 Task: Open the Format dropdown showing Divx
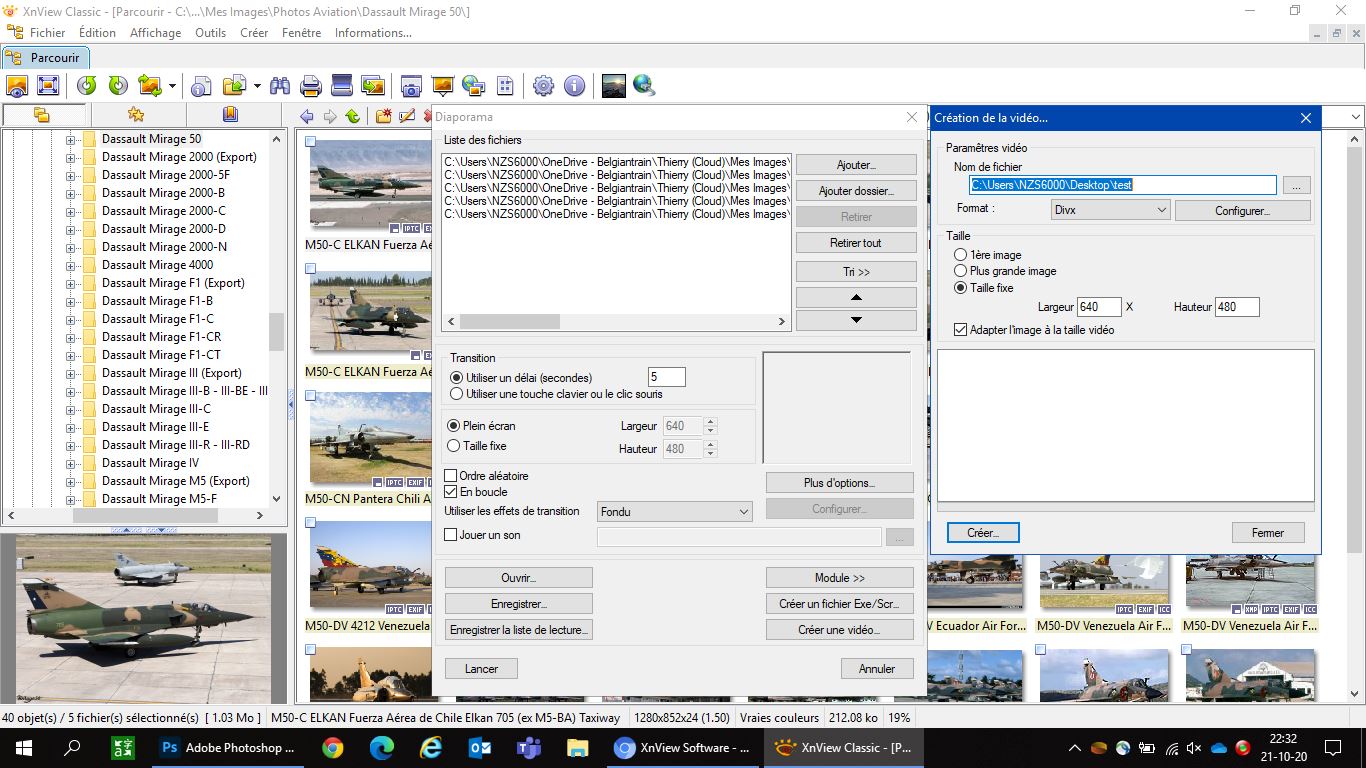pos(1110,210)
